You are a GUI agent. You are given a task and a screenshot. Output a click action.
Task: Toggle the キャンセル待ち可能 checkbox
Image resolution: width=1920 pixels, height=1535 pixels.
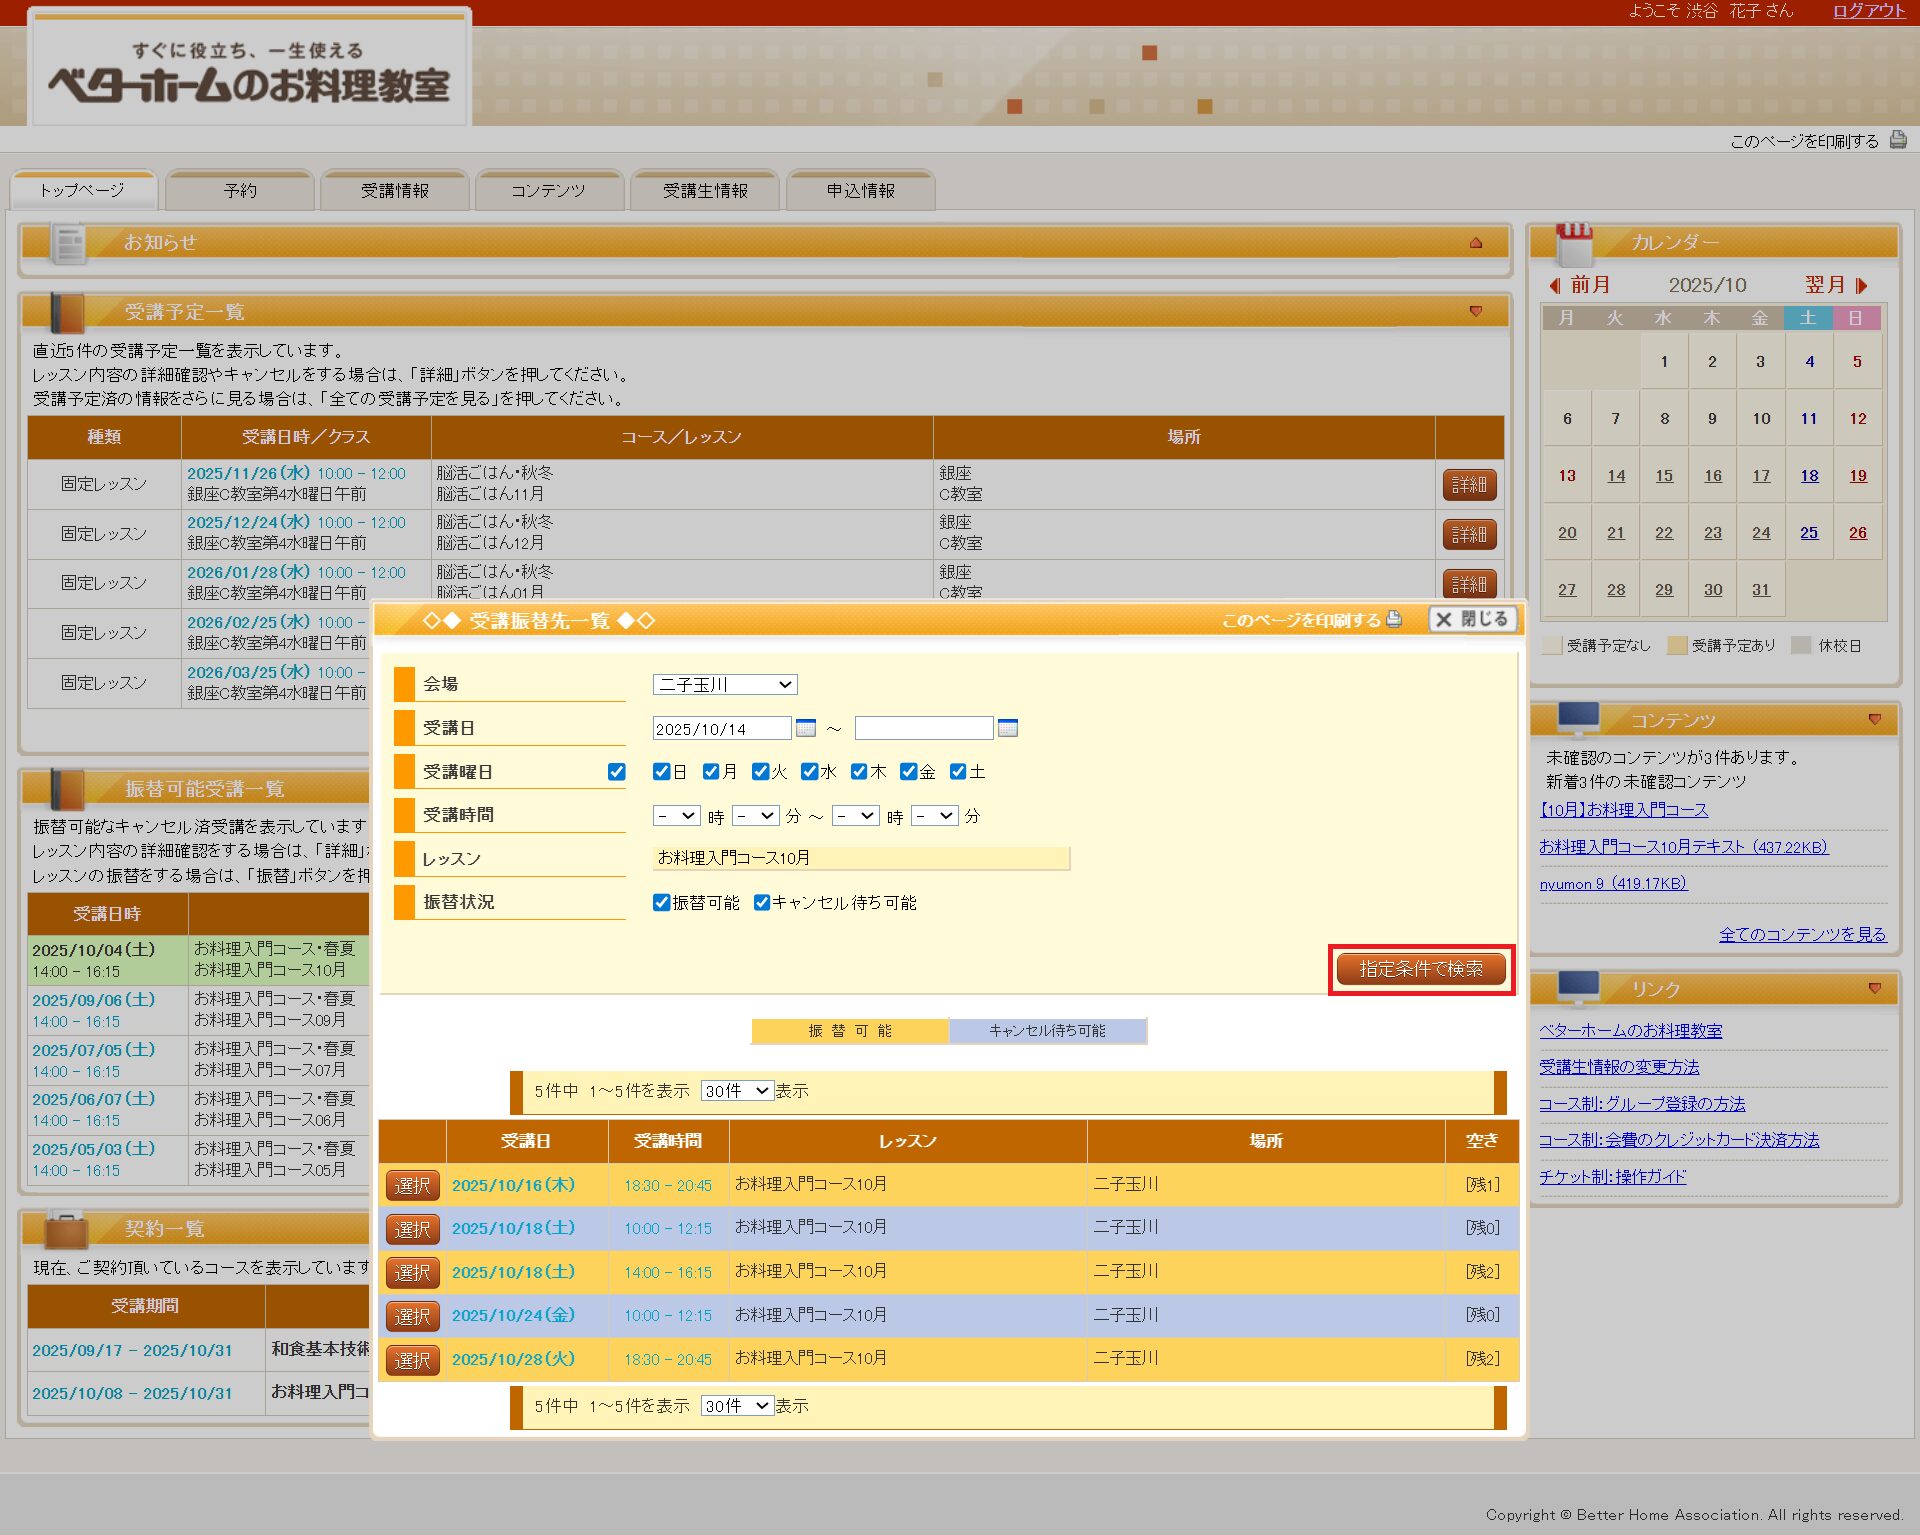click(762, 902)
